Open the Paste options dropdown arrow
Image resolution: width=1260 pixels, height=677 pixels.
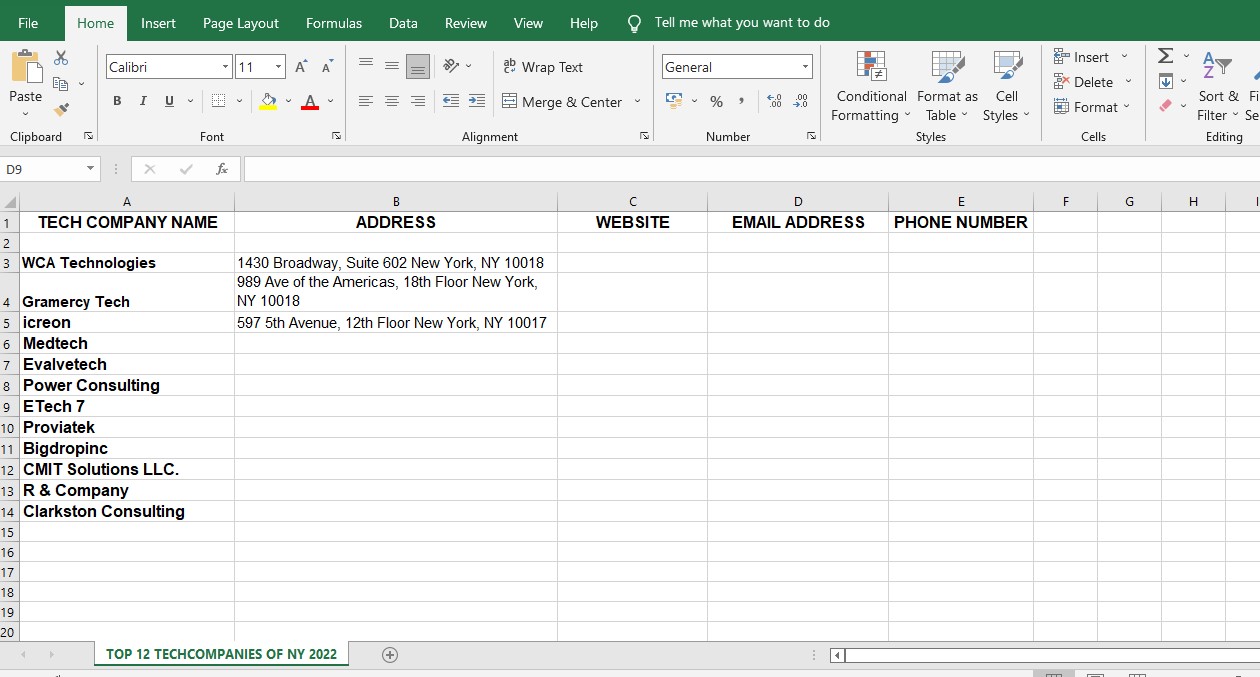[x=26, y=113]
